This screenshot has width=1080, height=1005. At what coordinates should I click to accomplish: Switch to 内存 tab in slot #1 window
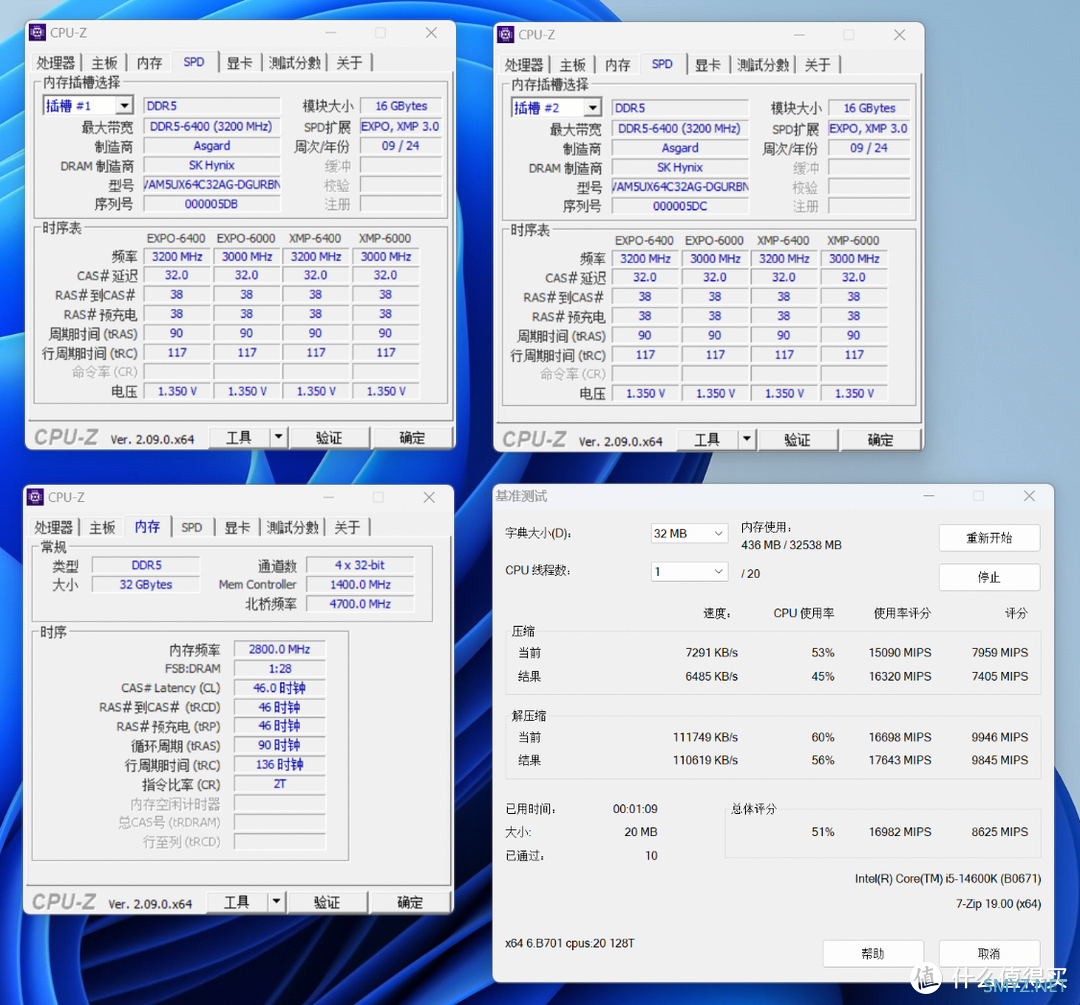coord(149,63)
